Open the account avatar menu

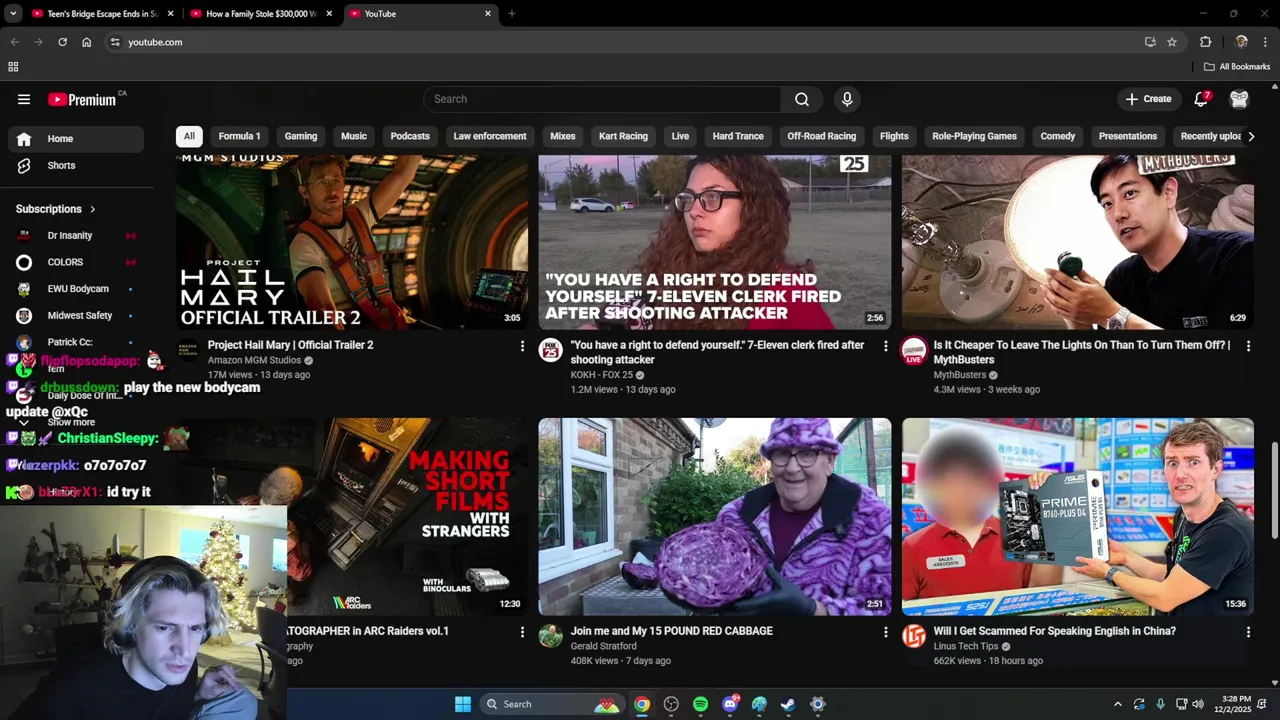[1240, 99]
